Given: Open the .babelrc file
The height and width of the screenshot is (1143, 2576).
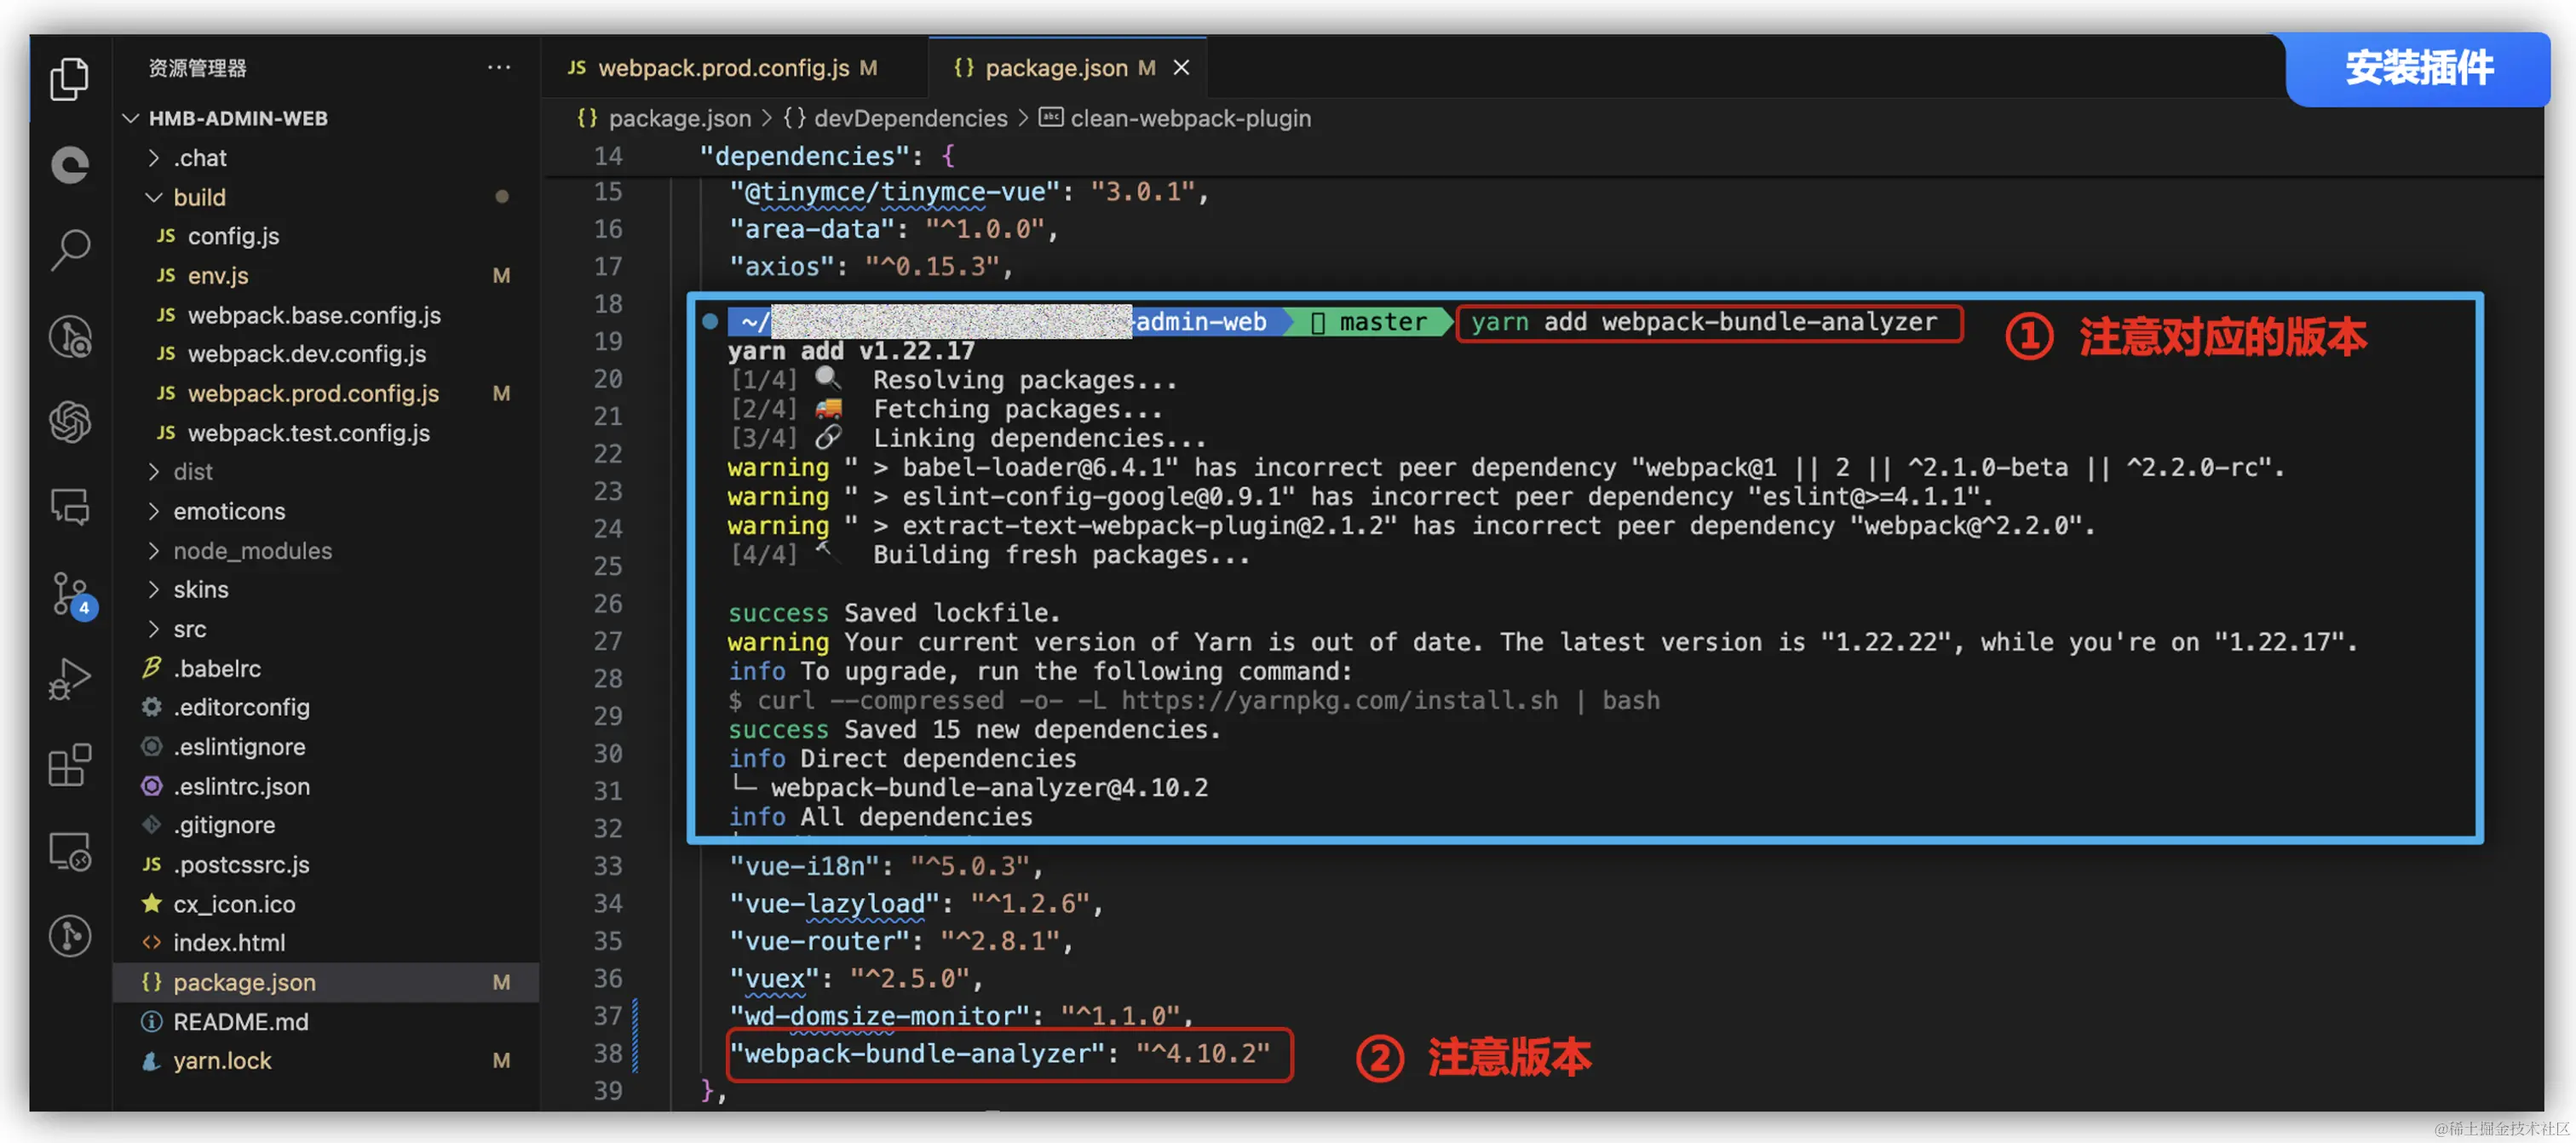Looking at the screenshot, I should (216, 668).
